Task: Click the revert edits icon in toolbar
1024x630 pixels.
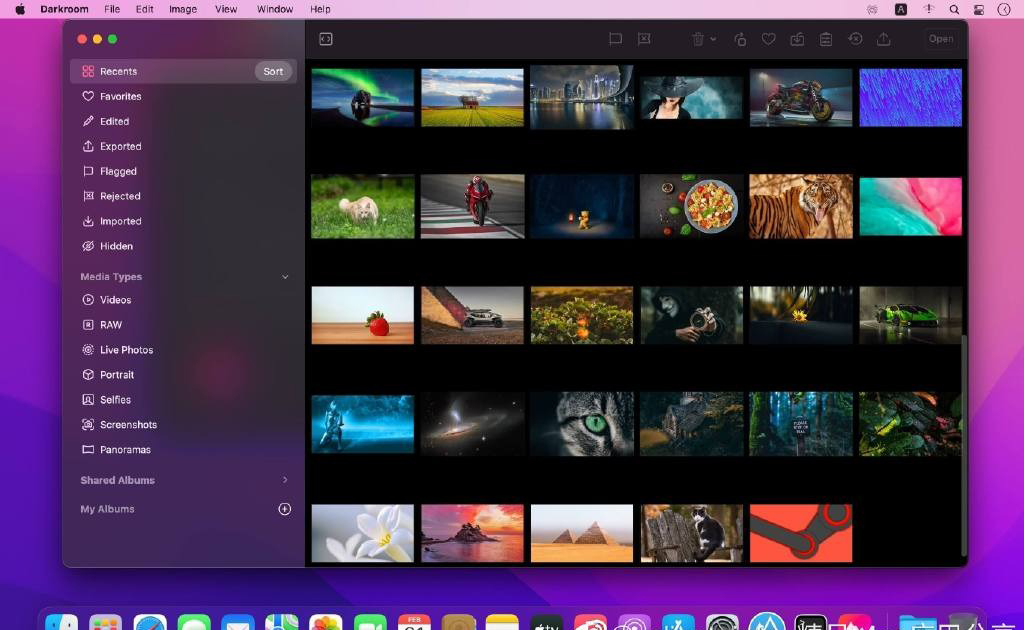Action: pyautogui.click(x=855, y=39)
